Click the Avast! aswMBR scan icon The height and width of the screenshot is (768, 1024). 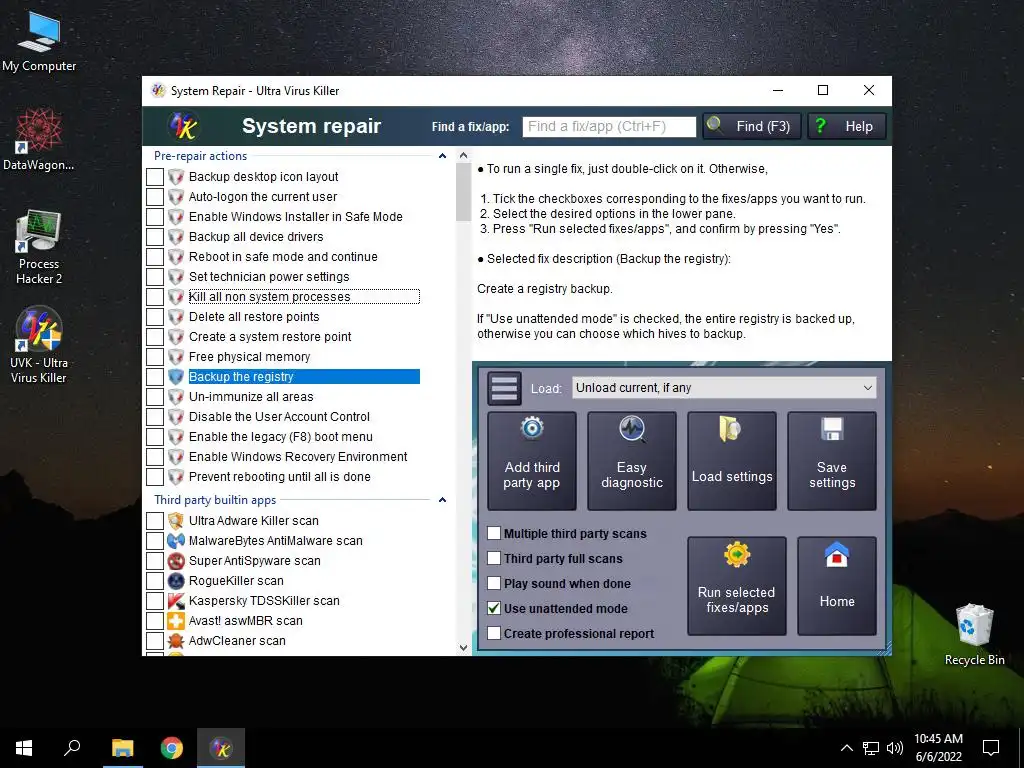[176, 621]
